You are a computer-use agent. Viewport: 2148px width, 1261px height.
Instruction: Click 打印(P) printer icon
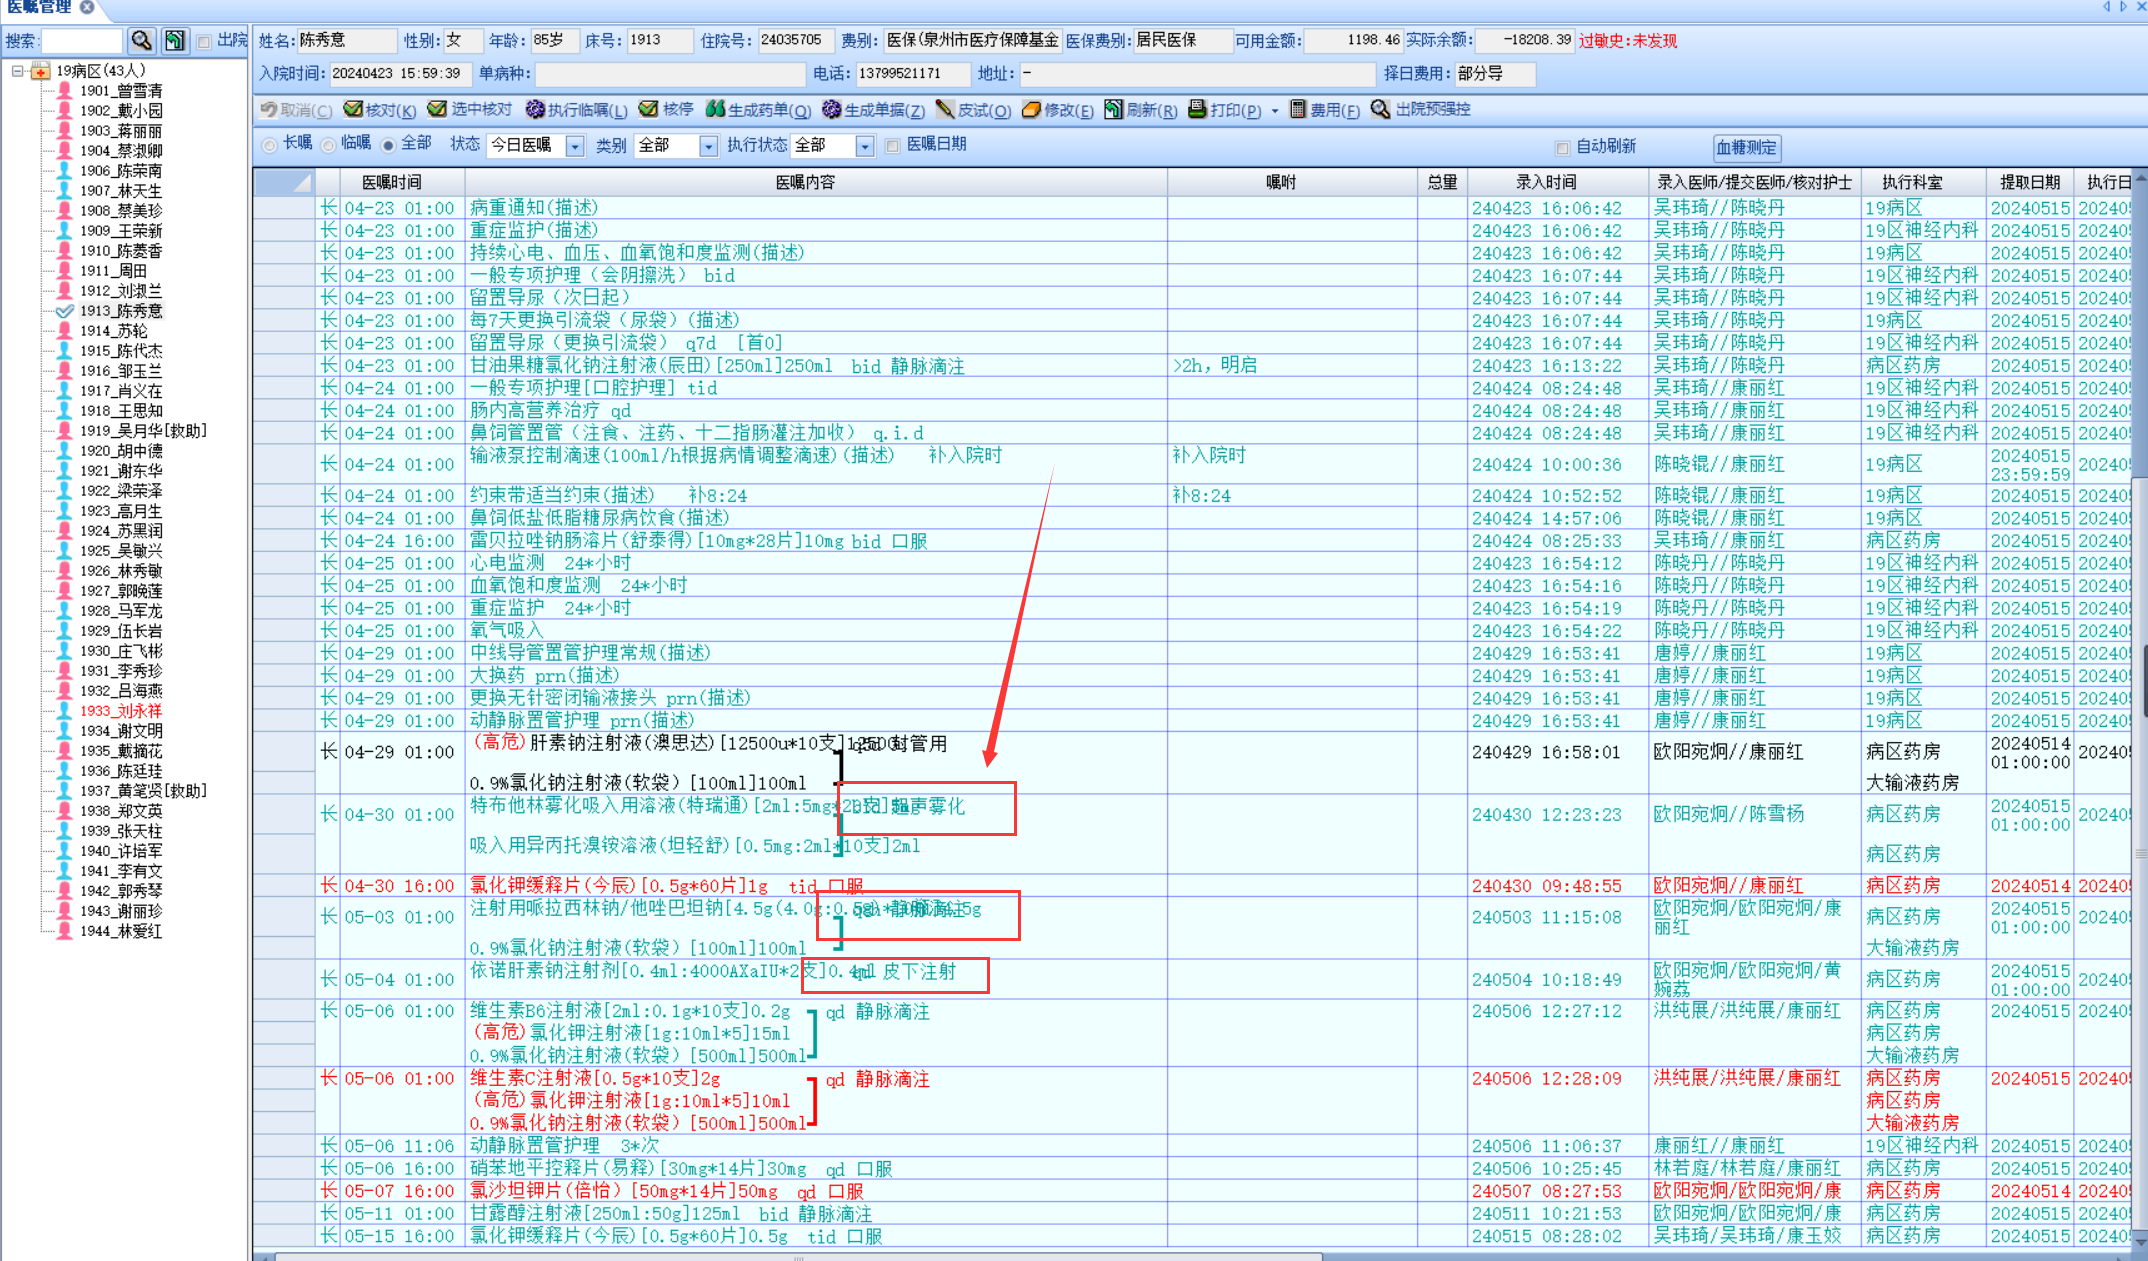(1197, 109)
